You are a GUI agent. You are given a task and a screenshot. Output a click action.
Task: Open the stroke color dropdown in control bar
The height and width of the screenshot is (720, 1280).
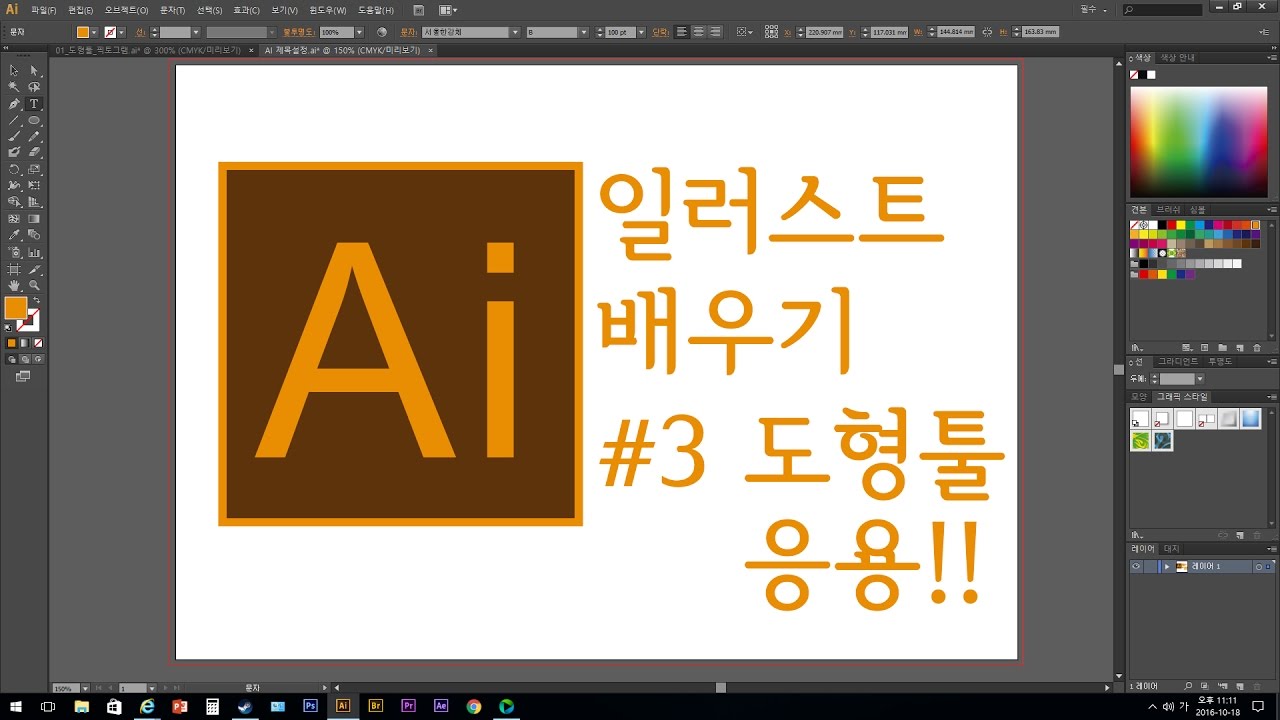(x=121, y=32)
